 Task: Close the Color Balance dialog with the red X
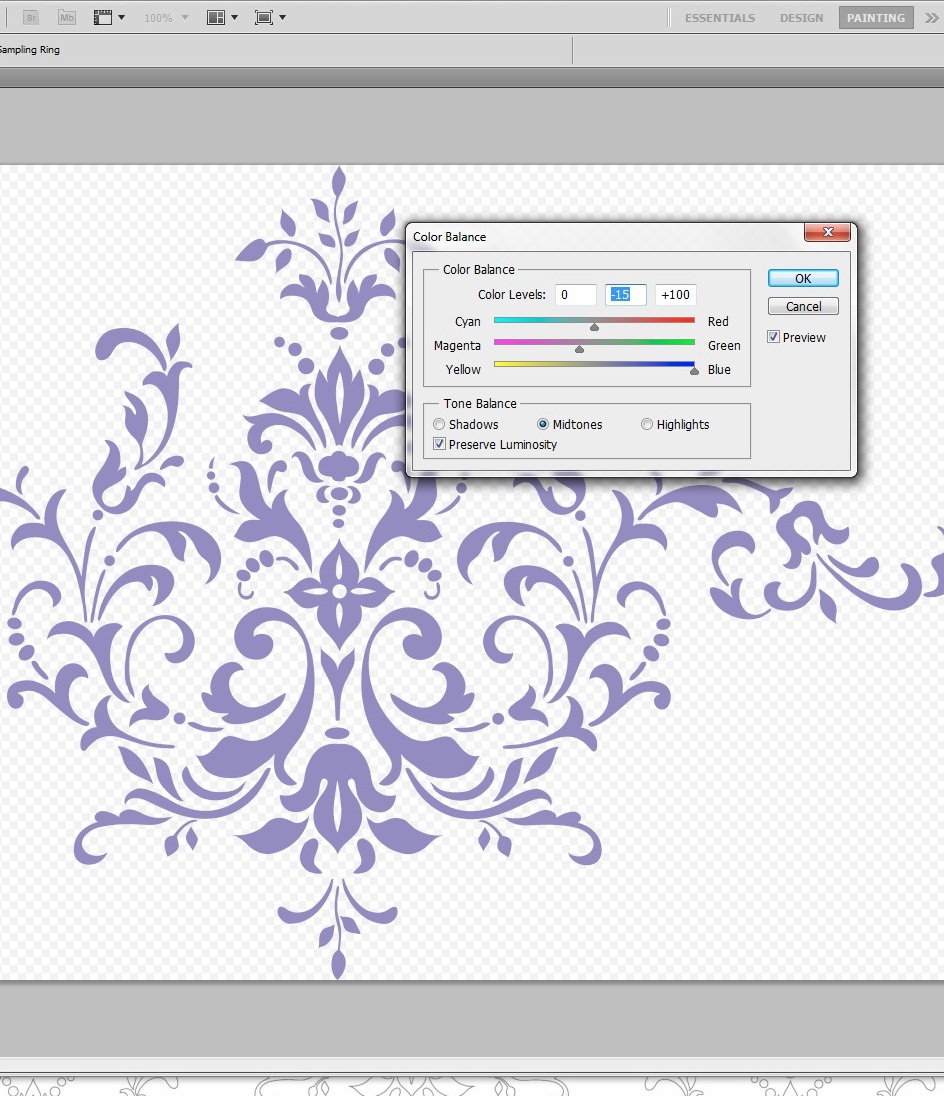coord(828,232)
